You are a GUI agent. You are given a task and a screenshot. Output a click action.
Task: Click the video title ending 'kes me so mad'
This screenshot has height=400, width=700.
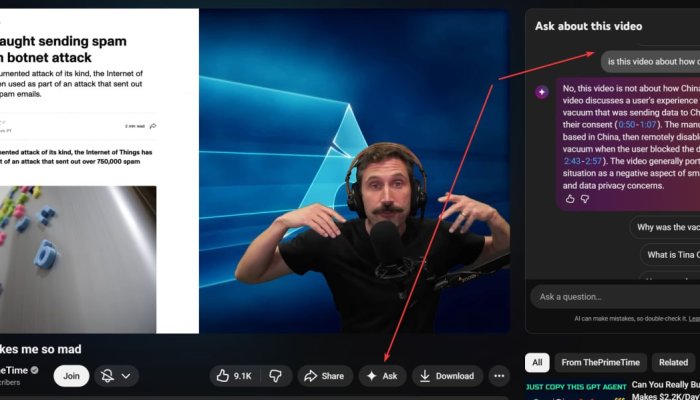[41, 349]
